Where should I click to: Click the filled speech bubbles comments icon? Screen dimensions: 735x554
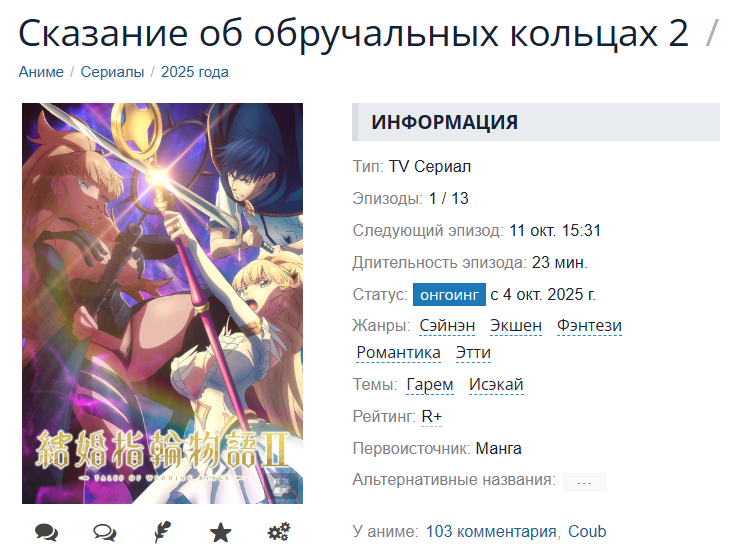pyautogui.click(x=46, y=532)
